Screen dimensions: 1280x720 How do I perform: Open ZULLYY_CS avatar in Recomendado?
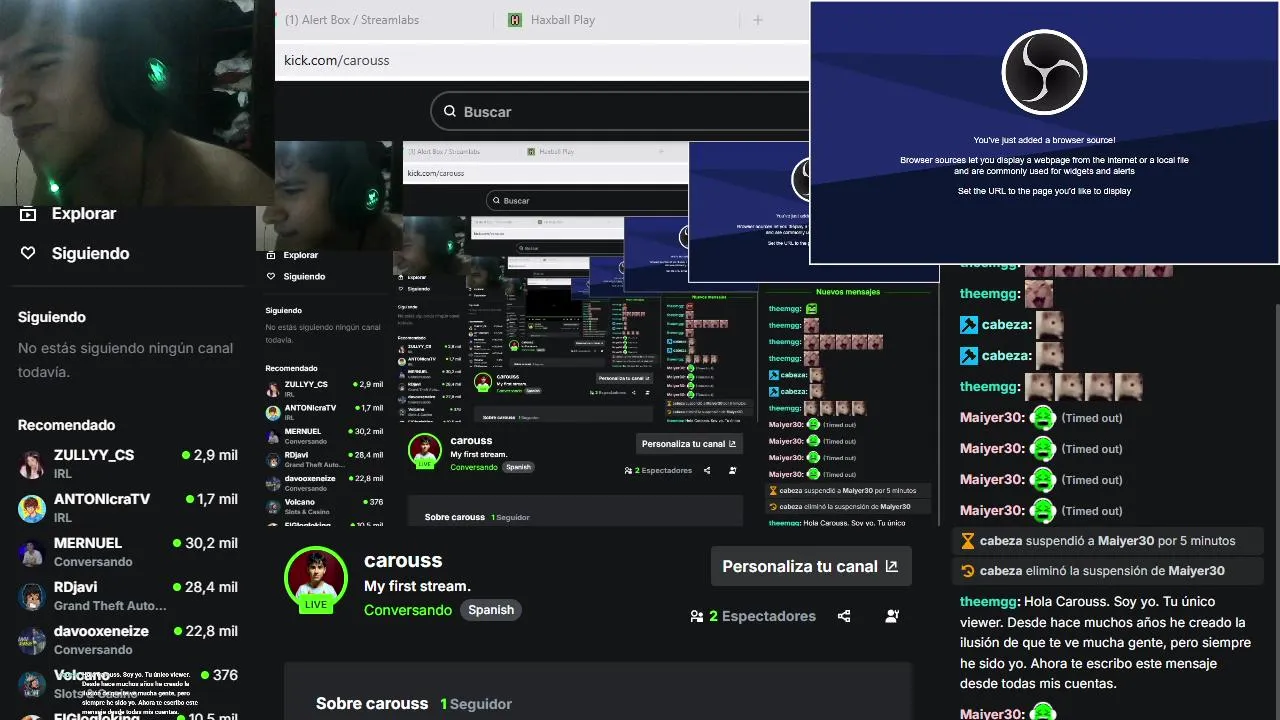click(x=32, y=465)
